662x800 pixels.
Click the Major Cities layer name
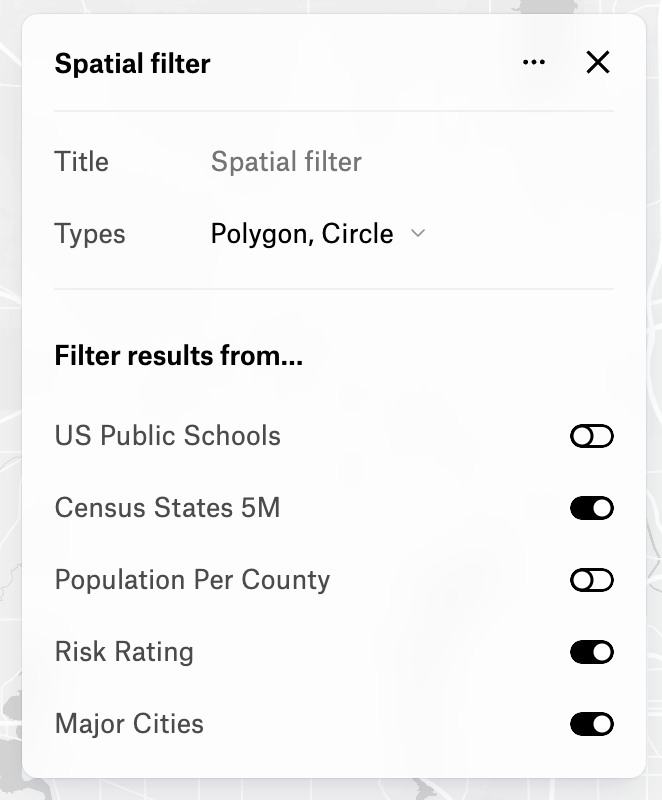[129, 724]
